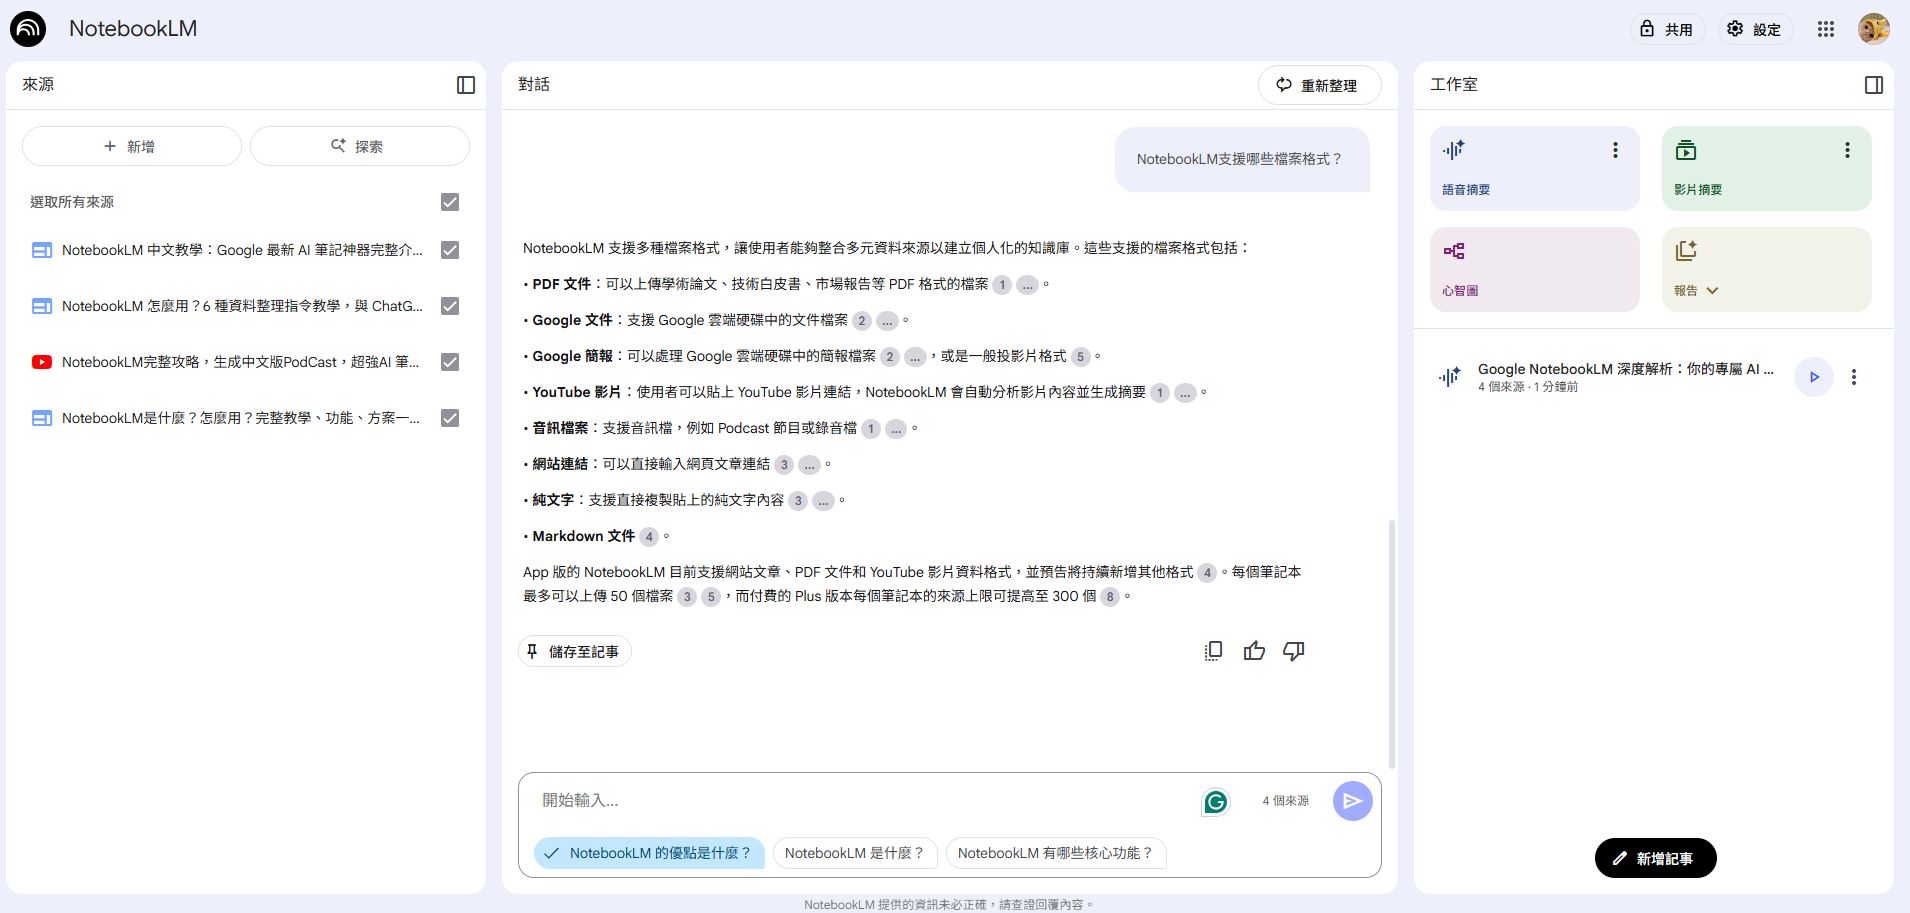Expand citations ellipsis after 網站連結 line
The width and height of the screenshot is (1910, 913).
click(809, 465)
